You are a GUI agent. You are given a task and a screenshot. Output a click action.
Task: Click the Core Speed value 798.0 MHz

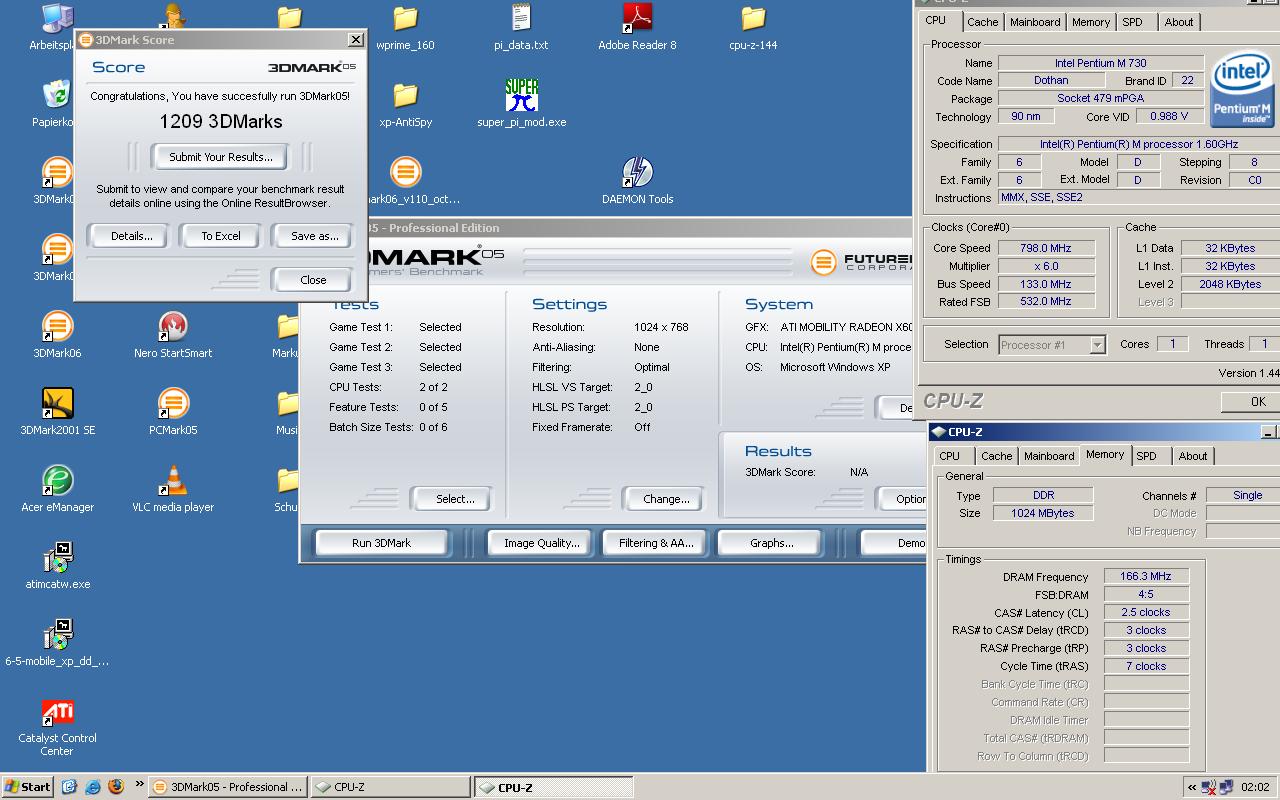pos(1046,248)
